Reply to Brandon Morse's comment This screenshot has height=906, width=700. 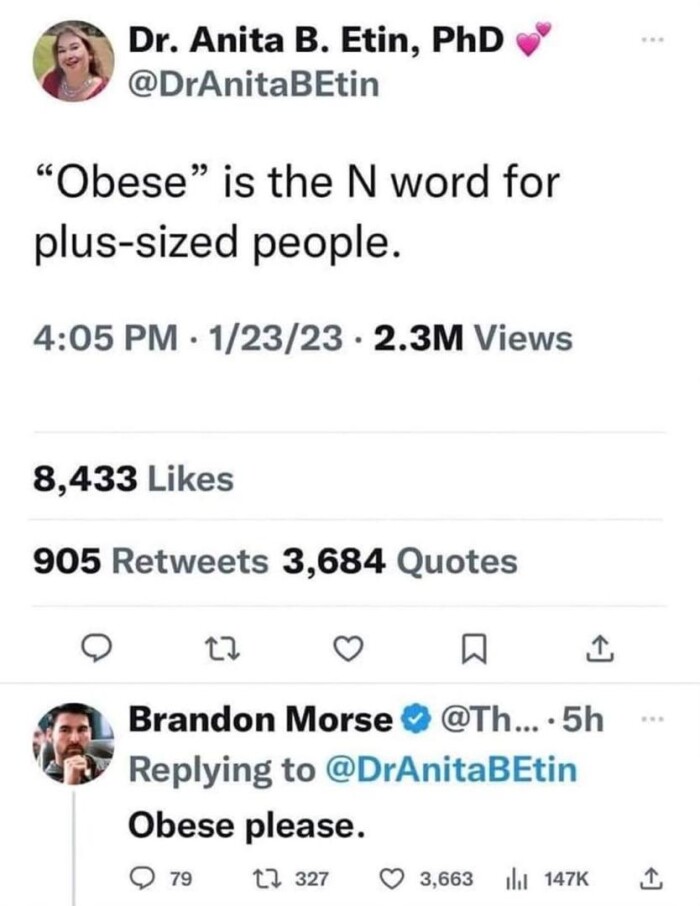[144, 879]
